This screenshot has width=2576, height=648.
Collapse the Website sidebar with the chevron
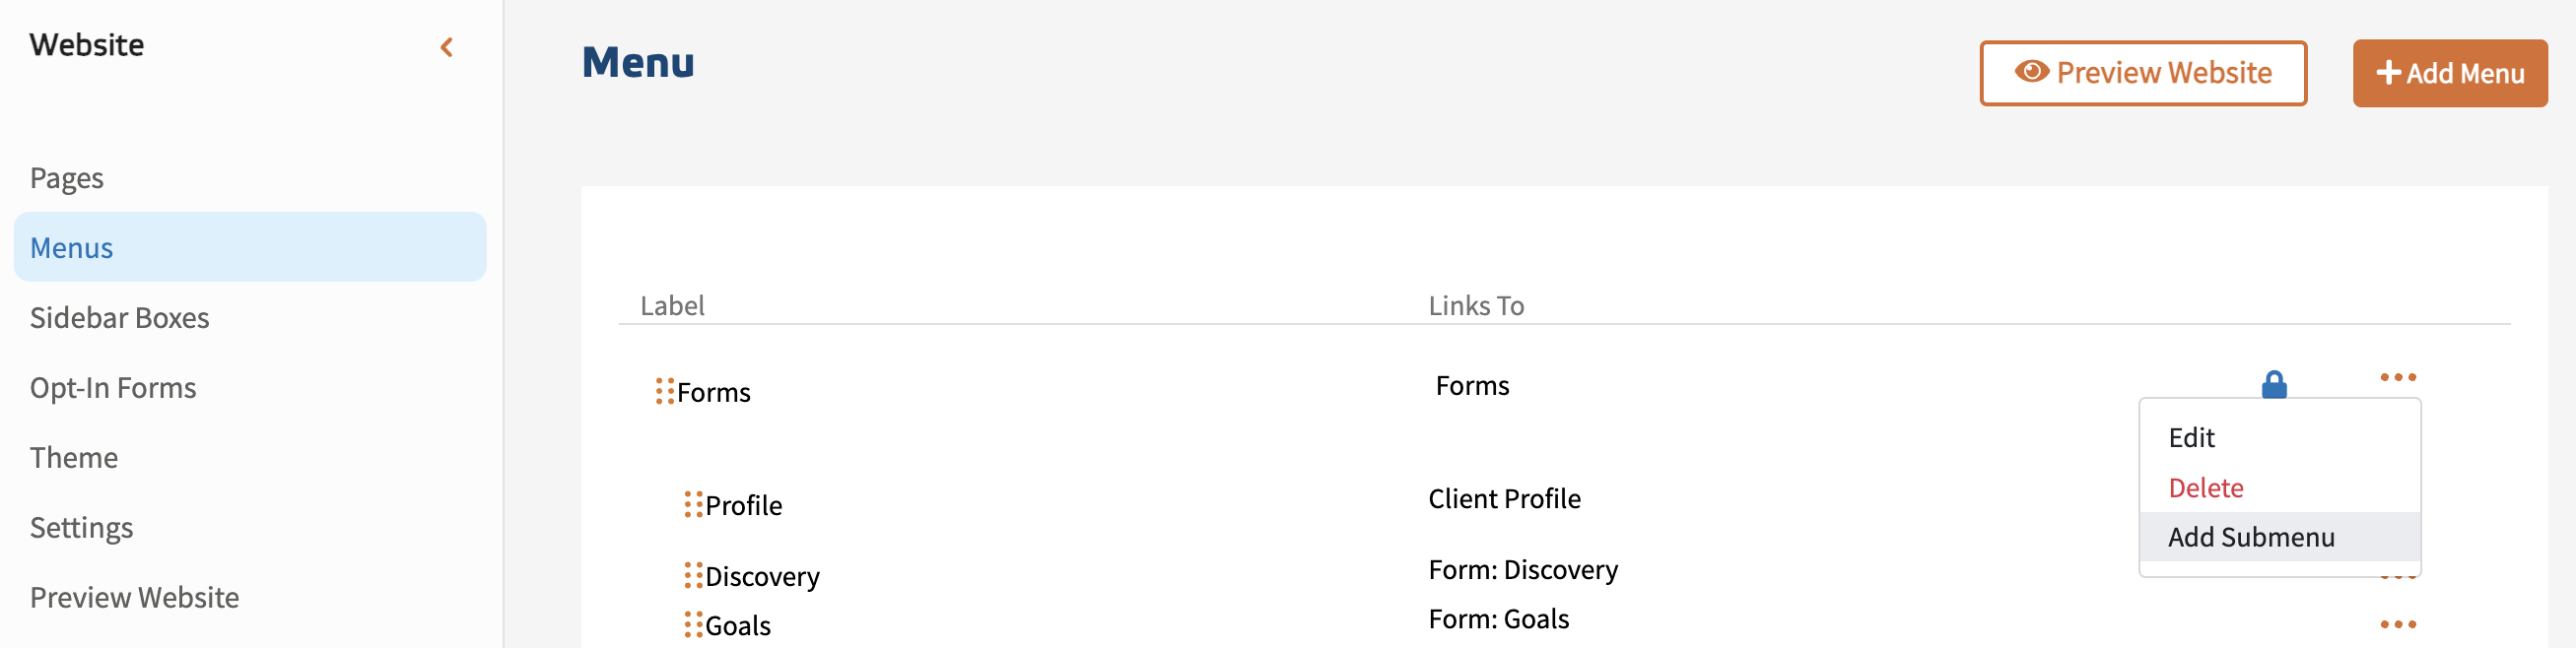(447, 47)
